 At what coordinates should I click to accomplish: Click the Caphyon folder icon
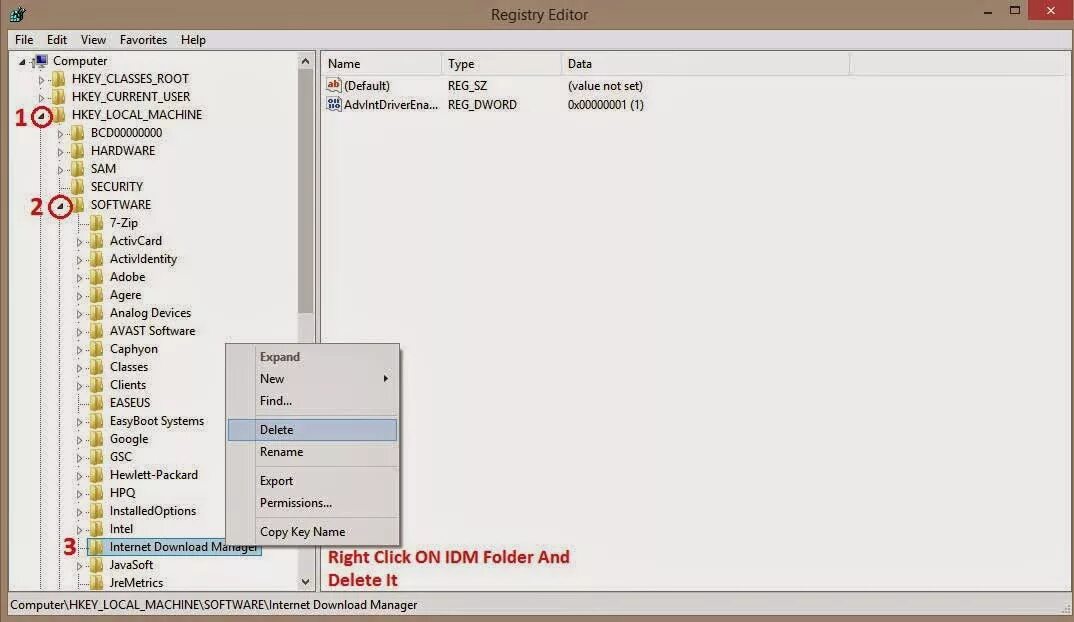(97, 349)
